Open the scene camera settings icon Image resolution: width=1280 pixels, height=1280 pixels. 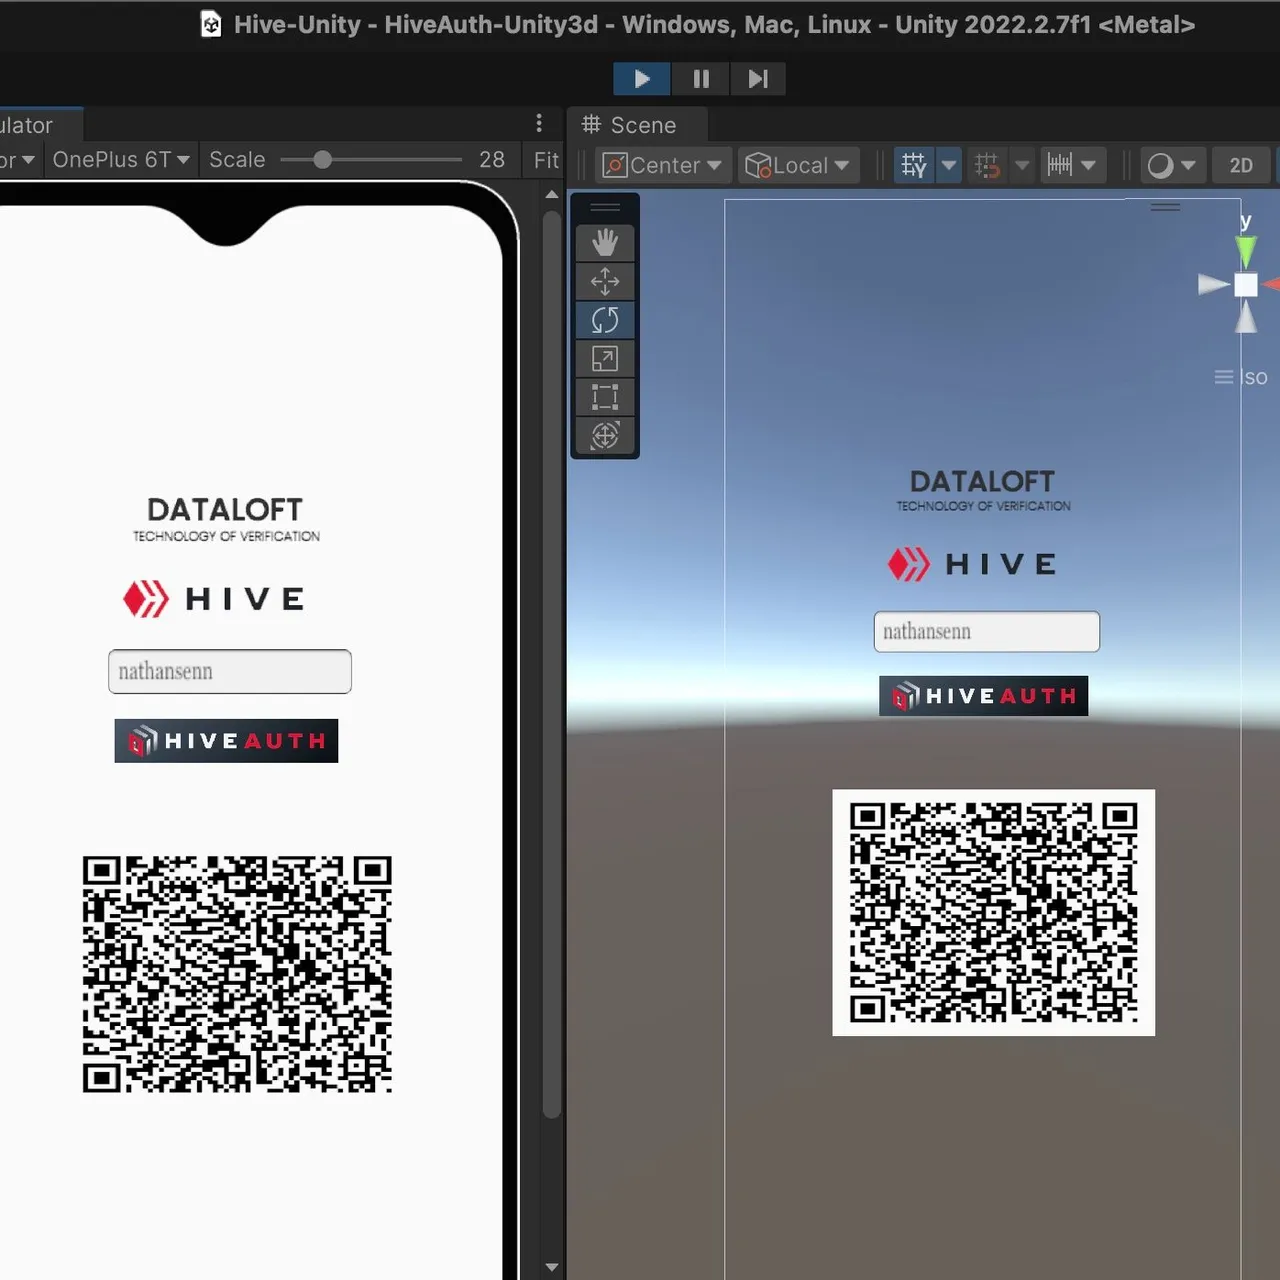[x=1163, y=165]
